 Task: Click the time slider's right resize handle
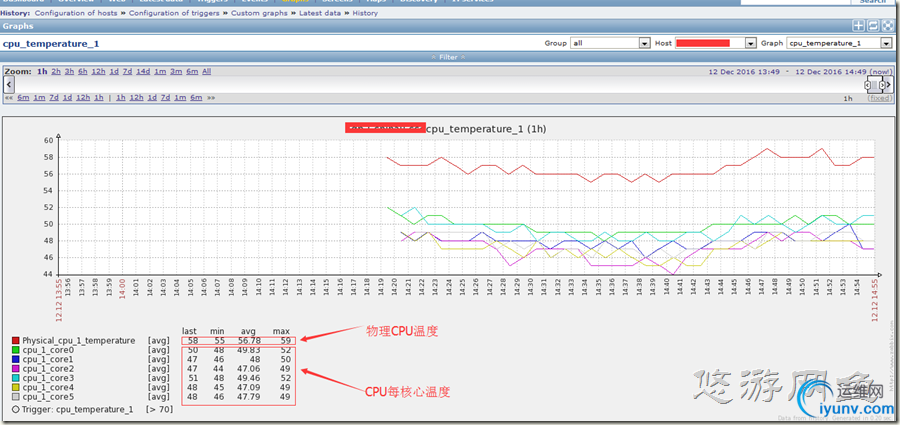coord(882,85)
